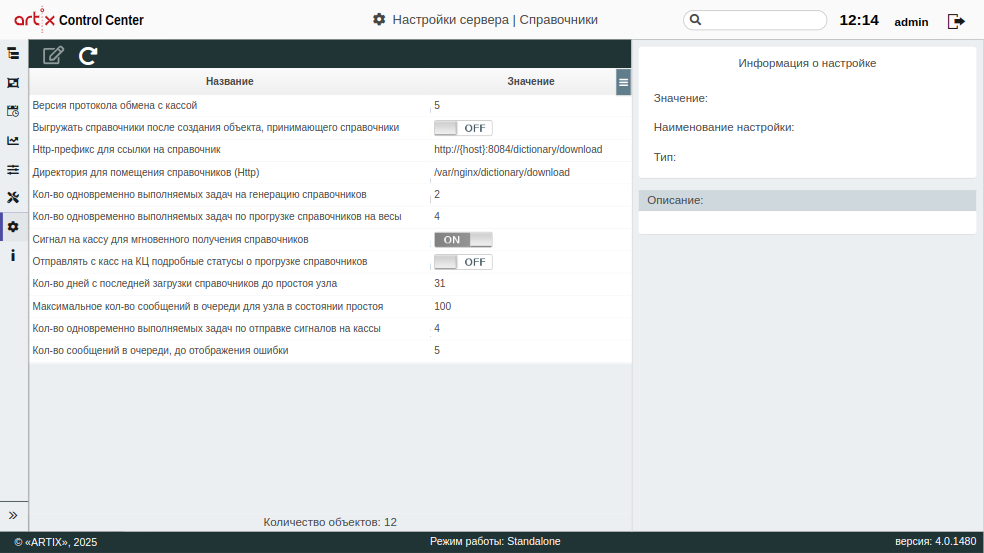The image size is (984, 553).
Task: Click the 'Значение' column header
Action: click(530, 81)
